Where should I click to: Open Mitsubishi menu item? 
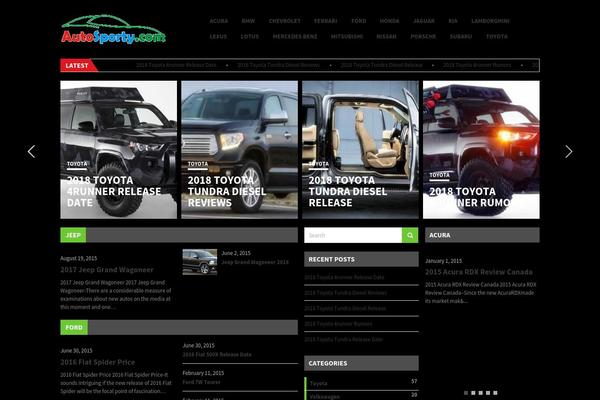coord(347,36)
